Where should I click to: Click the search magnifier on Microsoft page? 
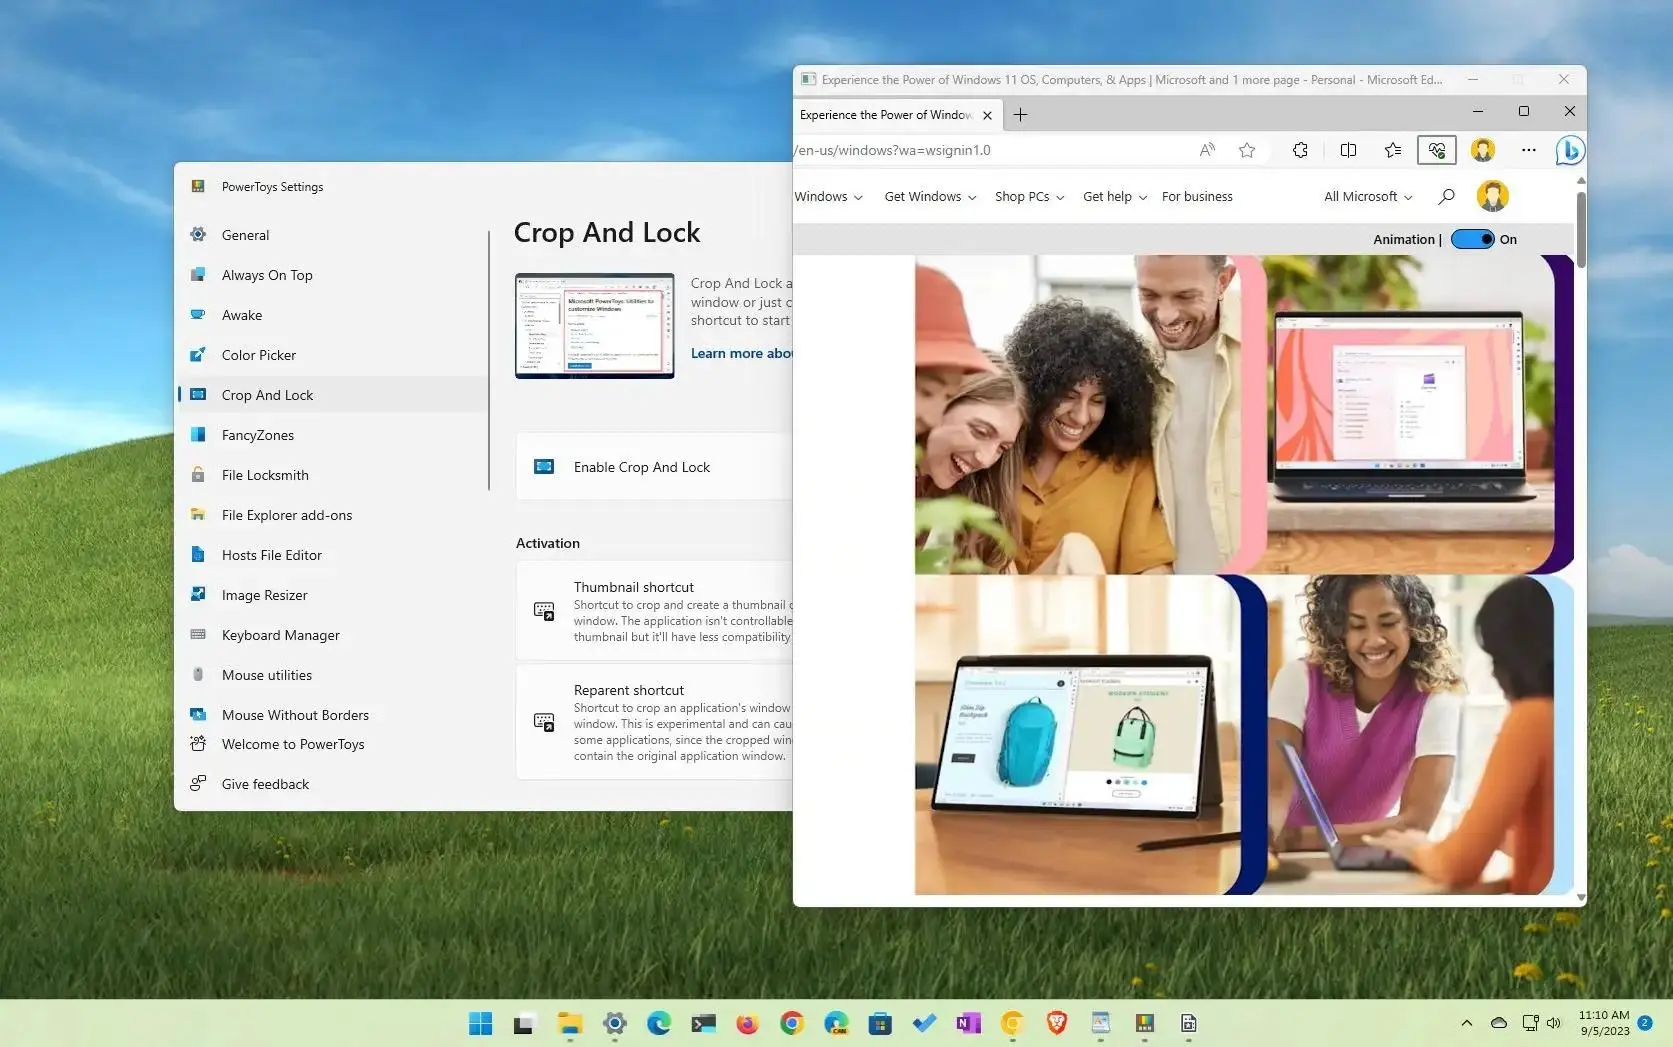(1446, 196)
